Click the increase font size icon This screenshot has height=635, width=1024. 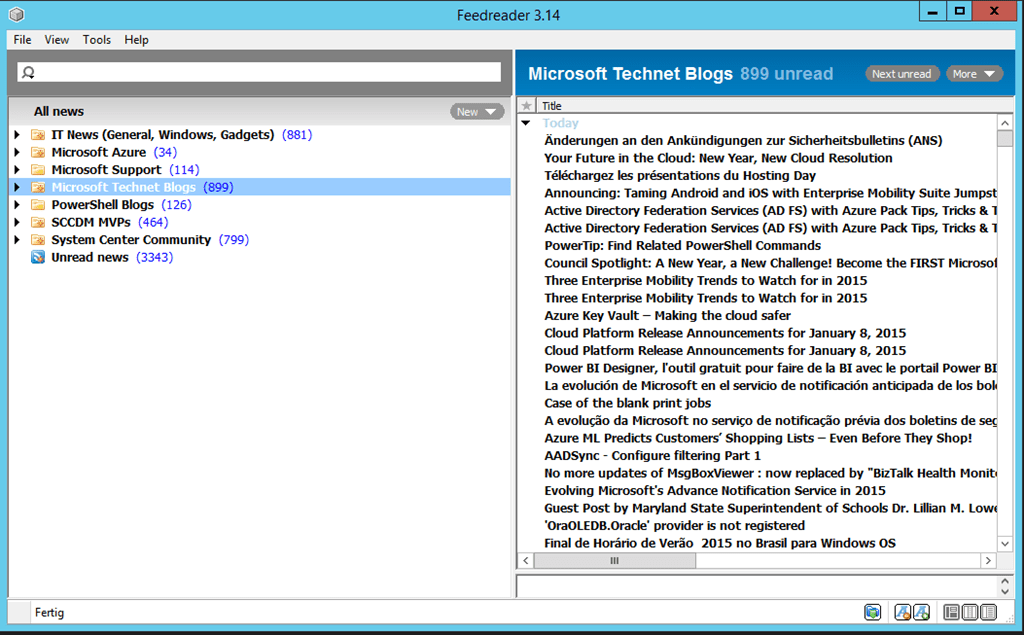coord(921,612)
